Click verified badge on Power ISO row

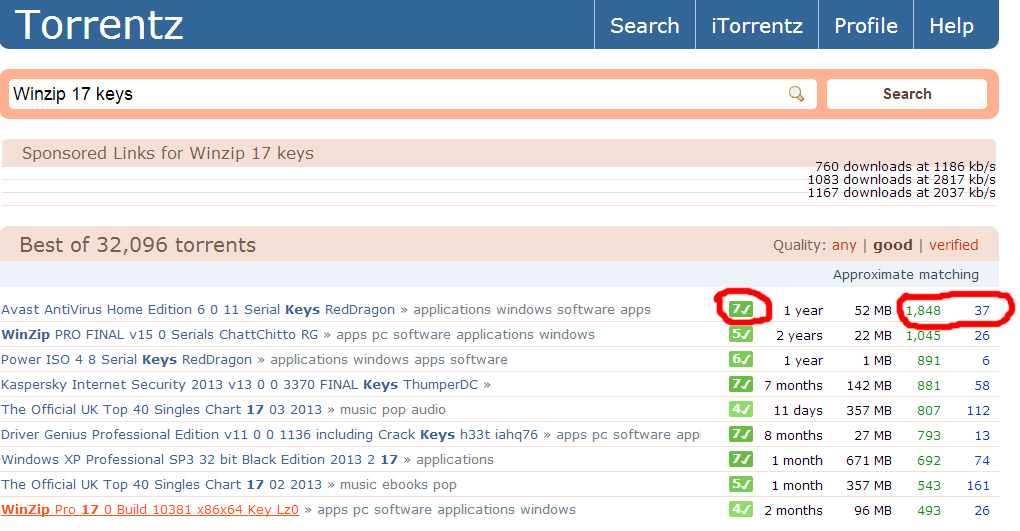click(x=741, y=359)
